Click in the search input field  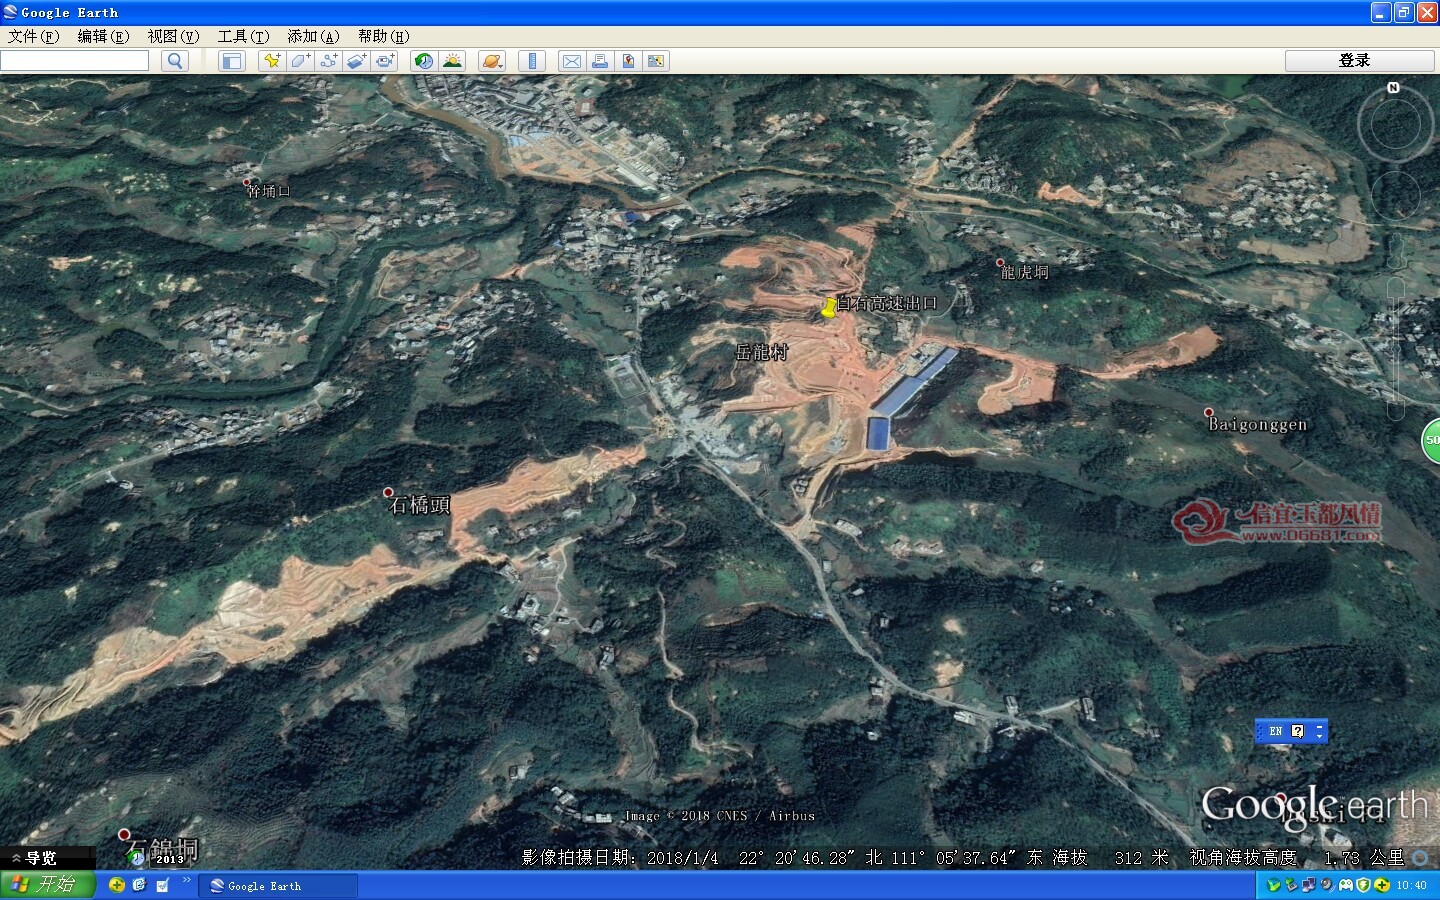75,61
